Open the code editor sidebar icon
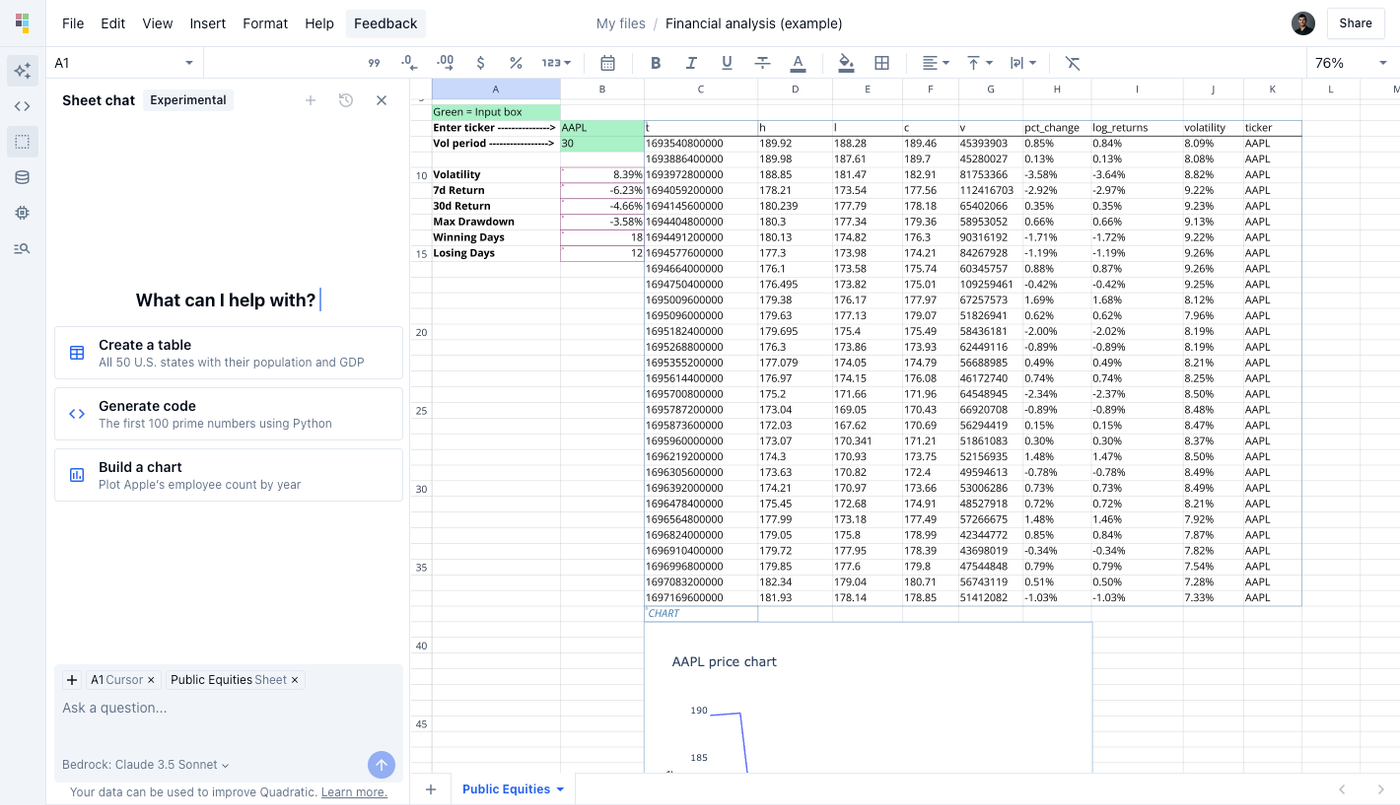Image resolution: width=1400 pixels, height=805 pixels. pos(22,106)
